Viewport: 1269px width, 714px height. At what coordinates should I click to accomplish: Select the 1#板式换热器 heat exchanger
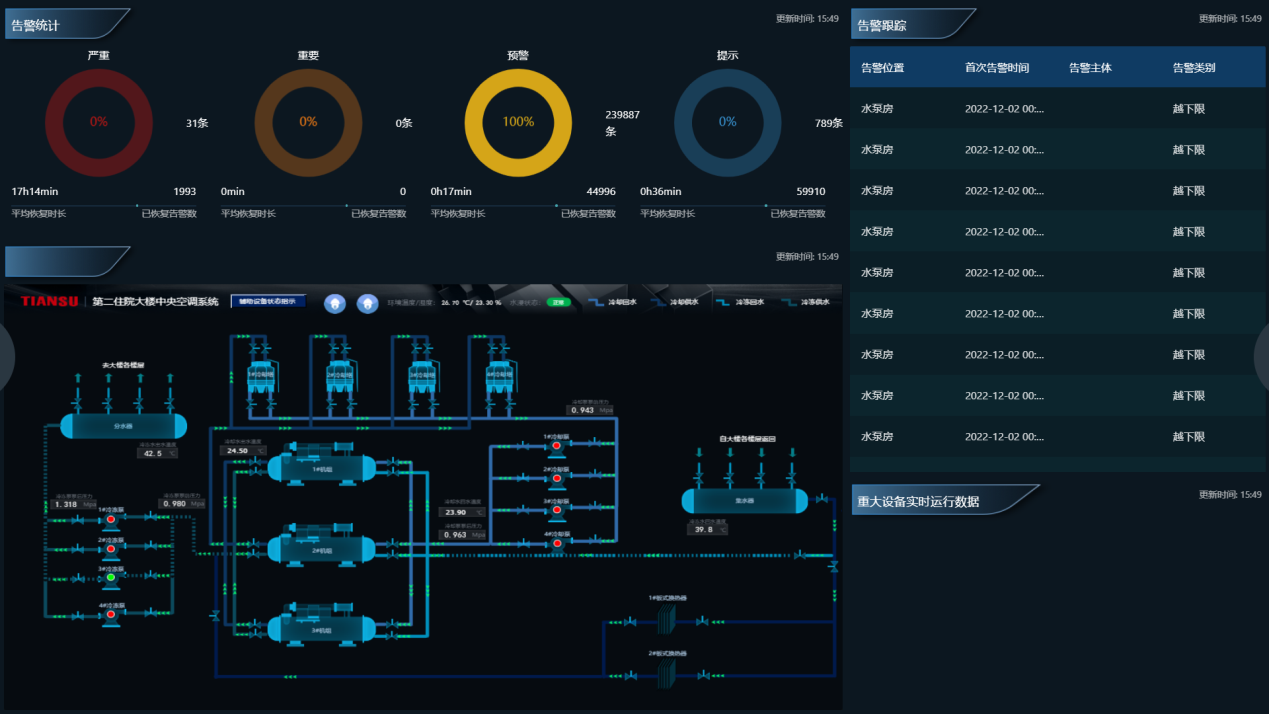tap(667, 621)
